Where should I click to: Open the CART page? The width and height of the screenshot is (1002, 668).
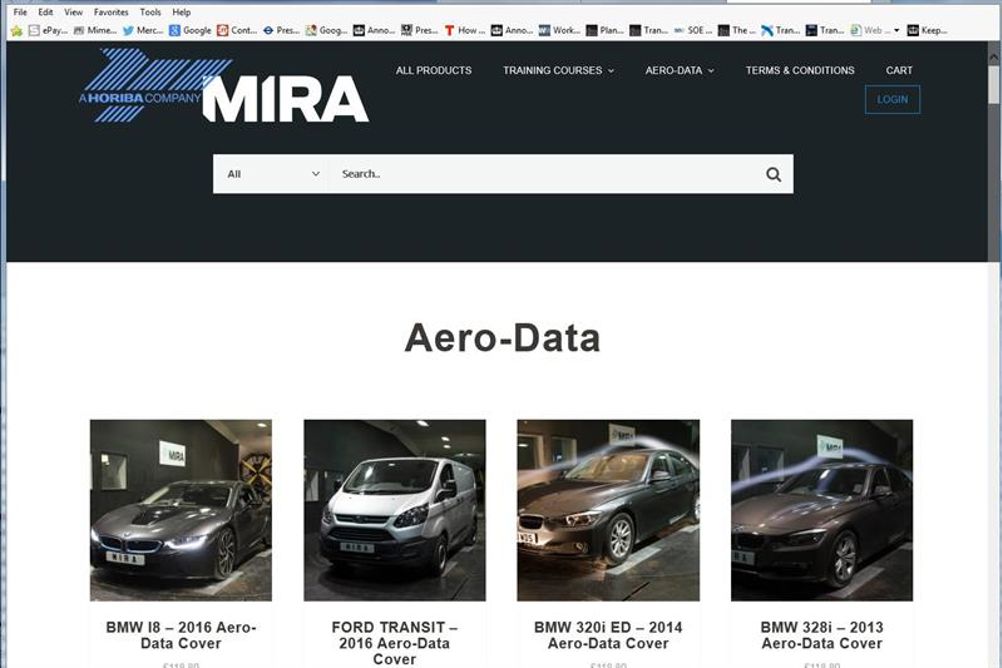click(x=898, y=70)
